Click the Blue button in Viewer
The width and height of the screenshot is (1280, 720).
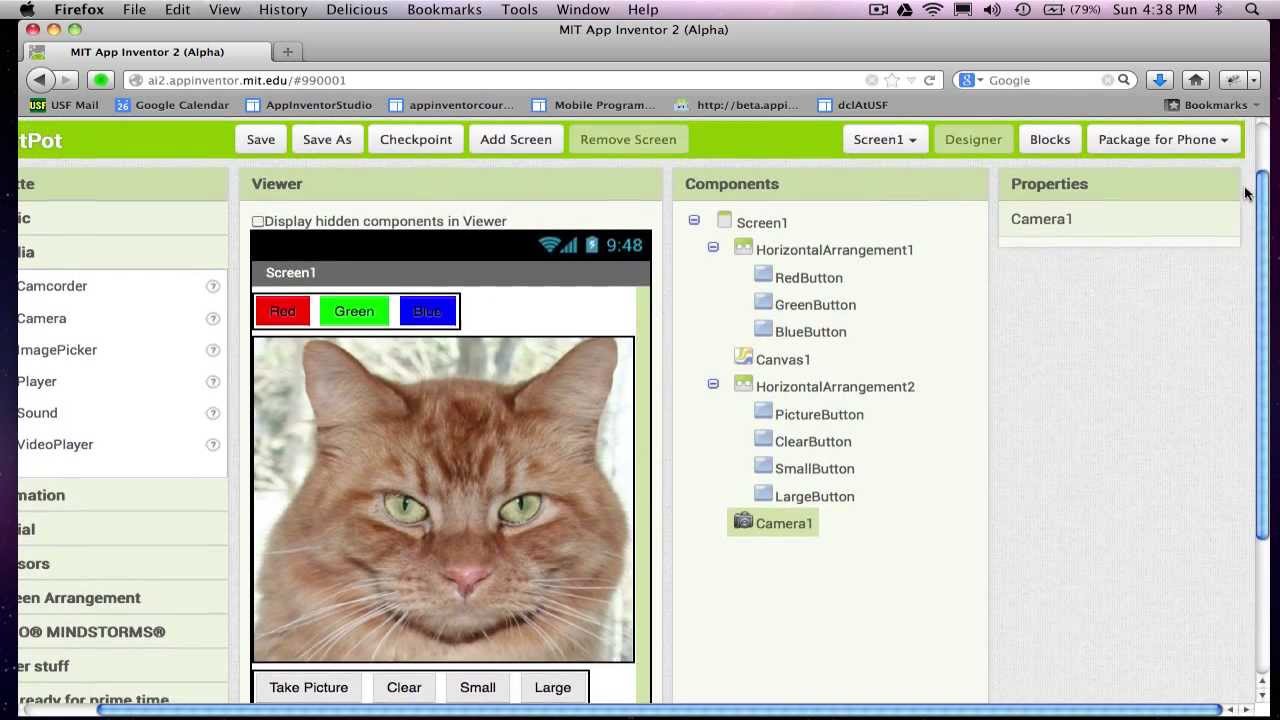tap(427, 312)
